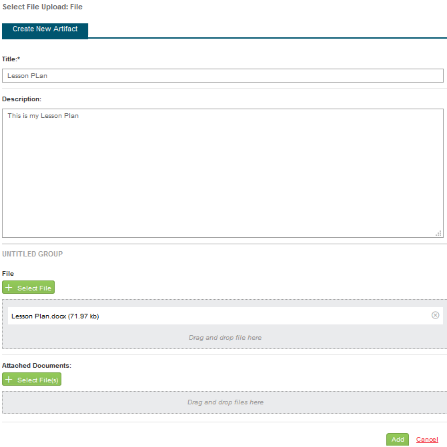This screenshot has width=447, height=447.
Task: Click the Attached Documents label
Action: click(x=37, y=366)
